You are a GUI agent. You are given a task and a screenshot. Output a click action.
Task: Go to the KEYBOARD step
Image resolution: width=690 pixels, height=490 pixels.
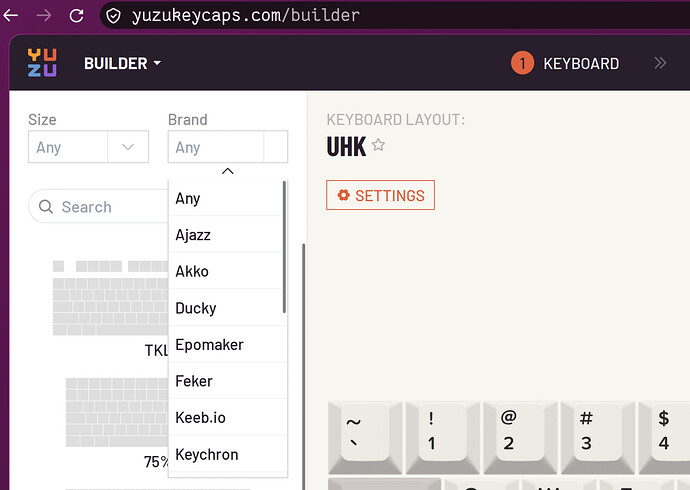(581, 63)
